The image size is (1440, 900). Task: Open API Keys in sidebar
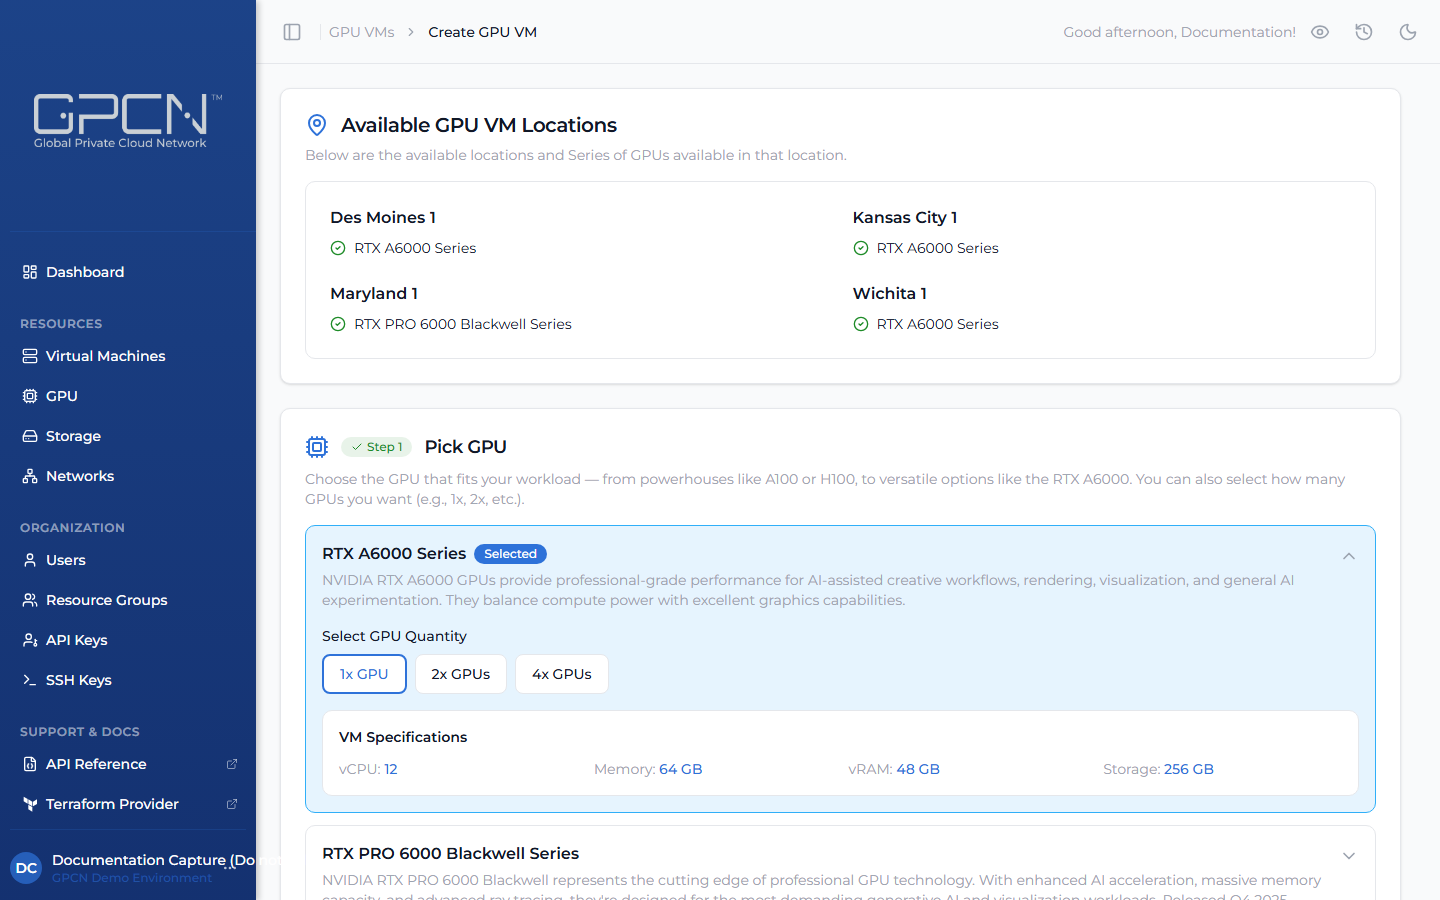click(x=128, y=640)
